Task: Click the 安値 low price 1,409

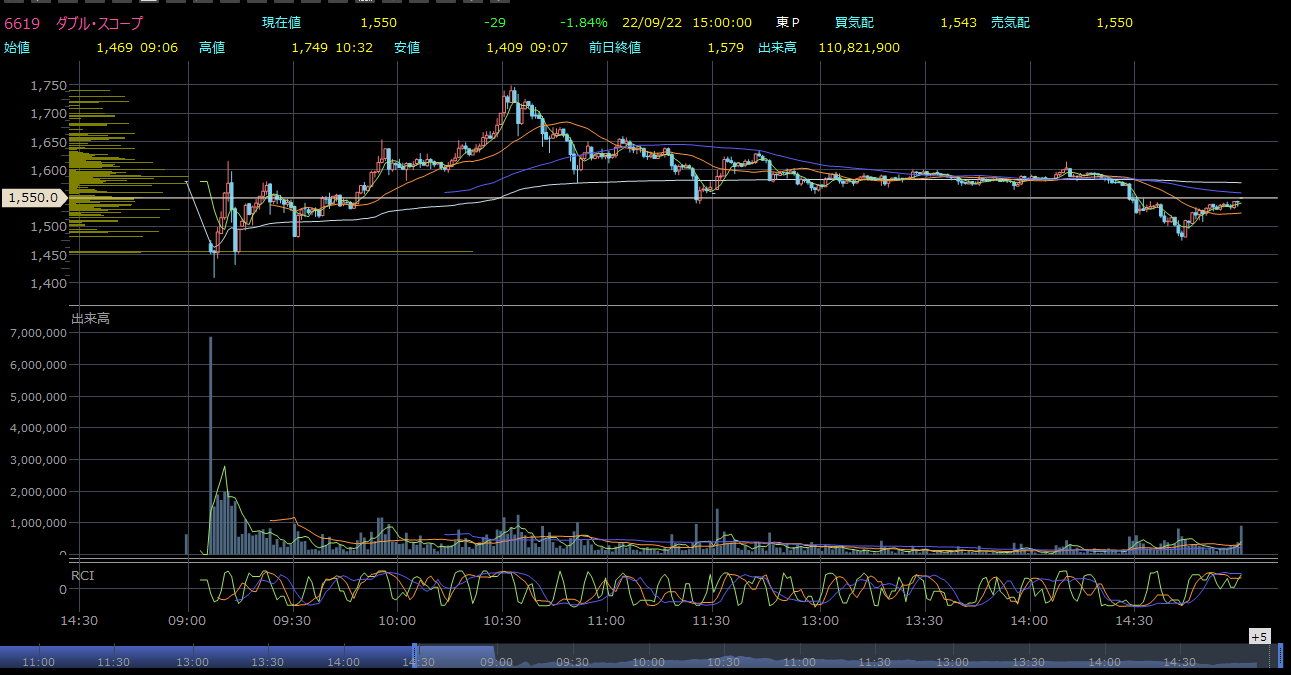Action: coord(504,47)
